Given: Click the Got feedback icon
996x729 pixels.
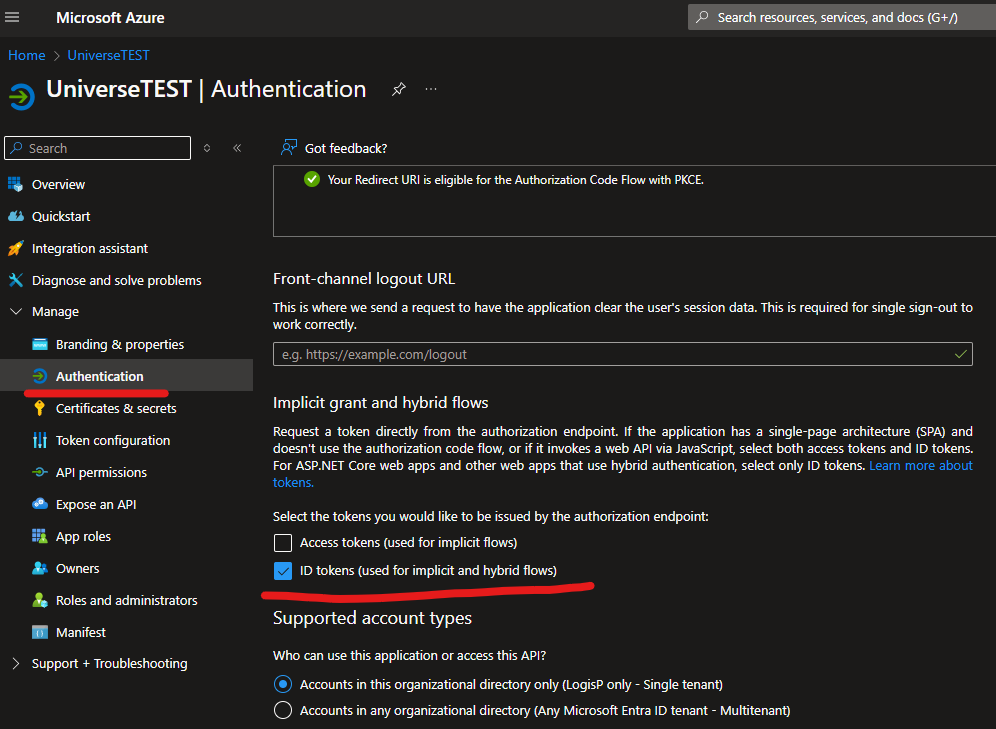Looking at the screenshot, I should pyautogui.click(x=289, y=148).
